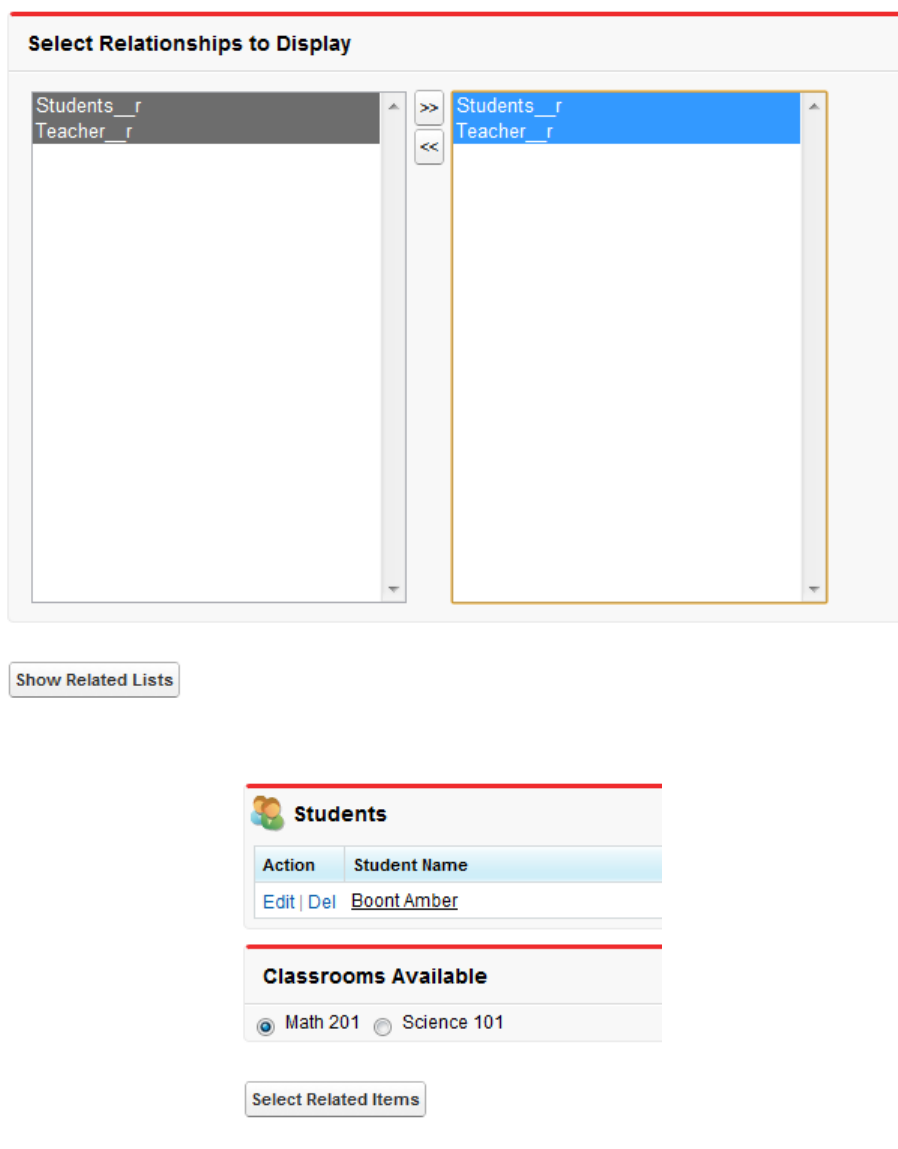Delete the Boont Amber student record
The image size is (898, 1149).
coord(322,902)
